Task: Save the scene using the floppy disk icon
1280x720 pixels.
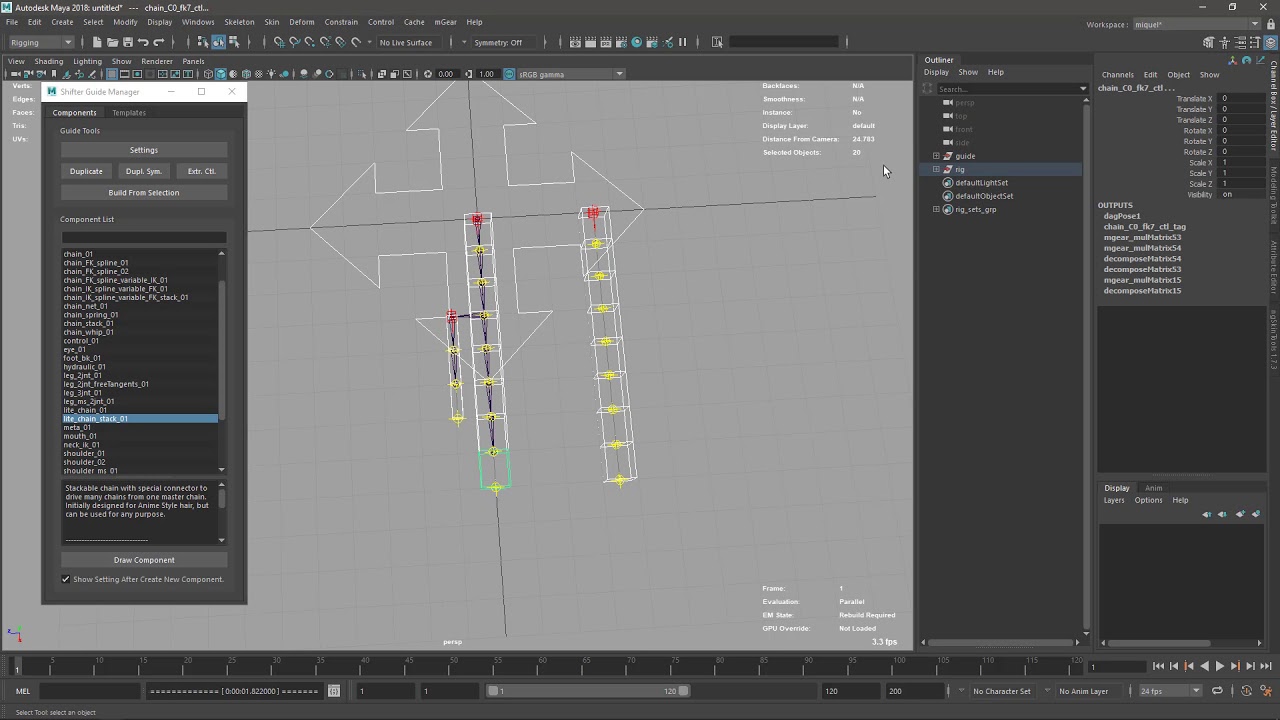Action: (128, 42)
